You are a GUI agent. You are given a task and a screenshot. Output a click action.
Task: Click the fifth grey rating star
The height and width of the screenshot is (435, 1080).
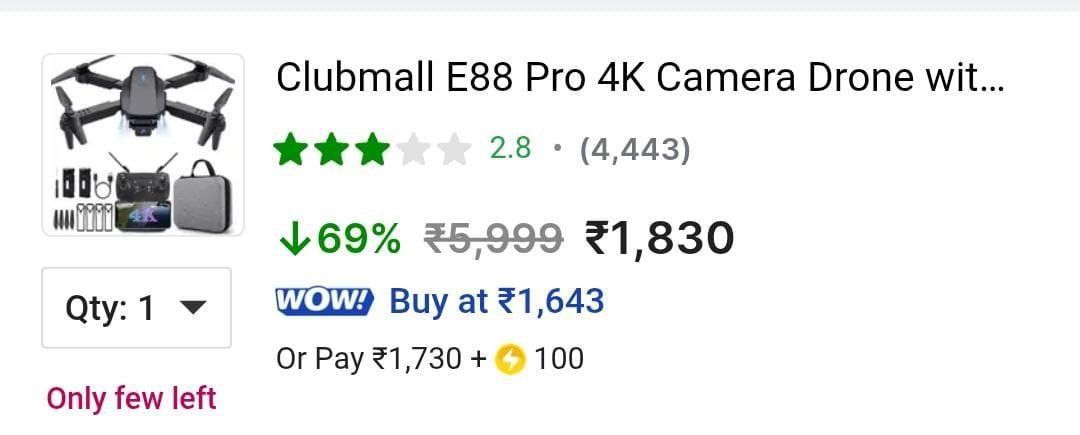click(x=455, y=149)
